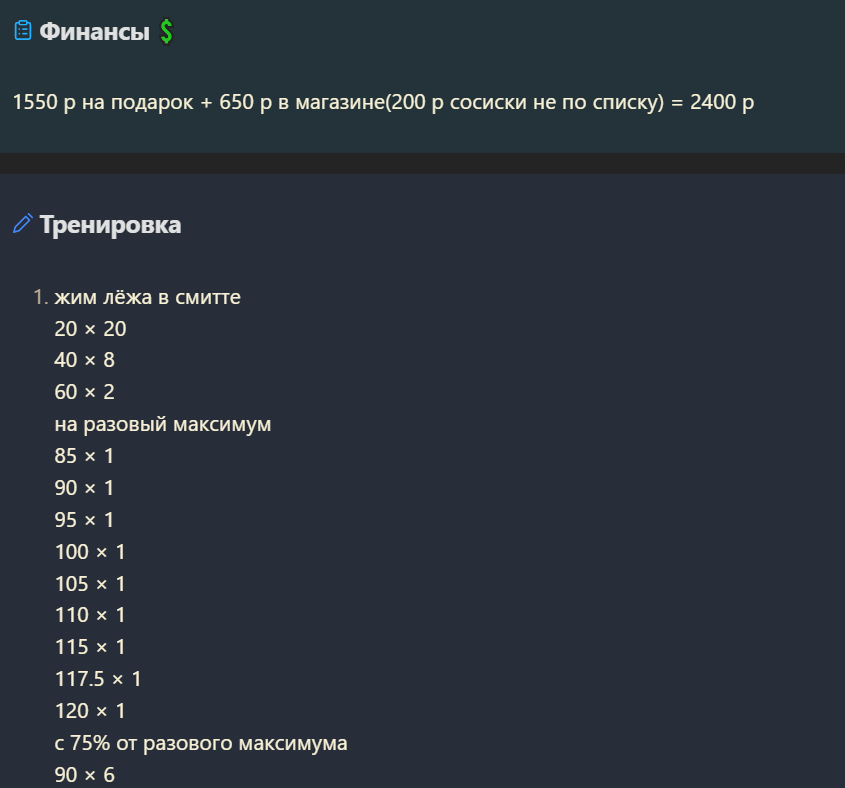Select the Финансы heading text
This screenshot has height=788, width=845.
[94, 31]
